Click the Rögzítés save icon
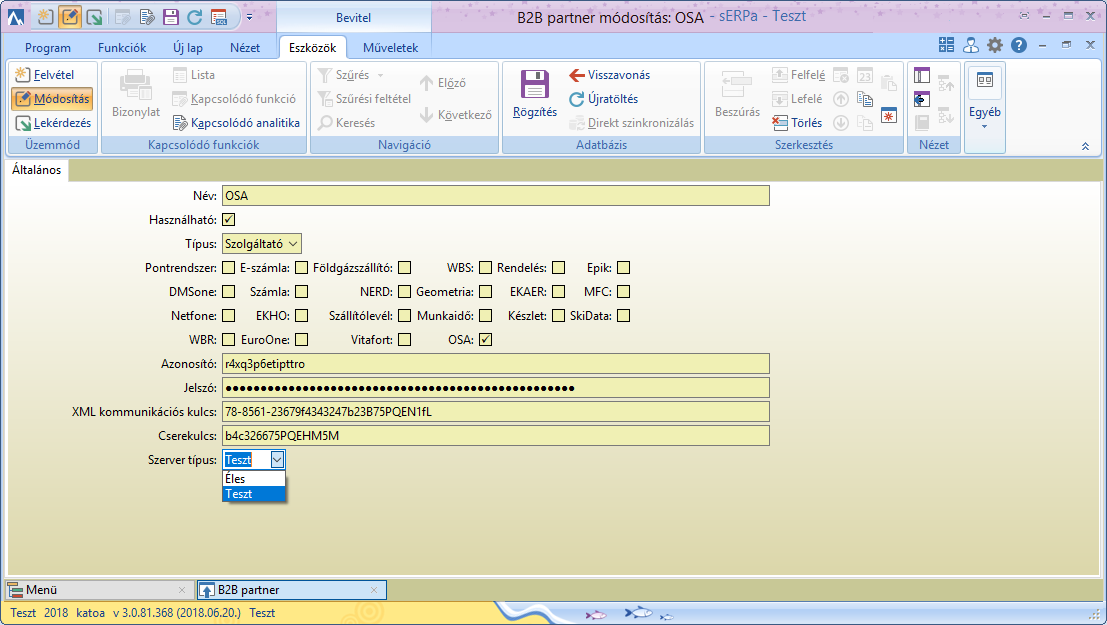Screen dimensions: 1107x625 coord(534,85)
